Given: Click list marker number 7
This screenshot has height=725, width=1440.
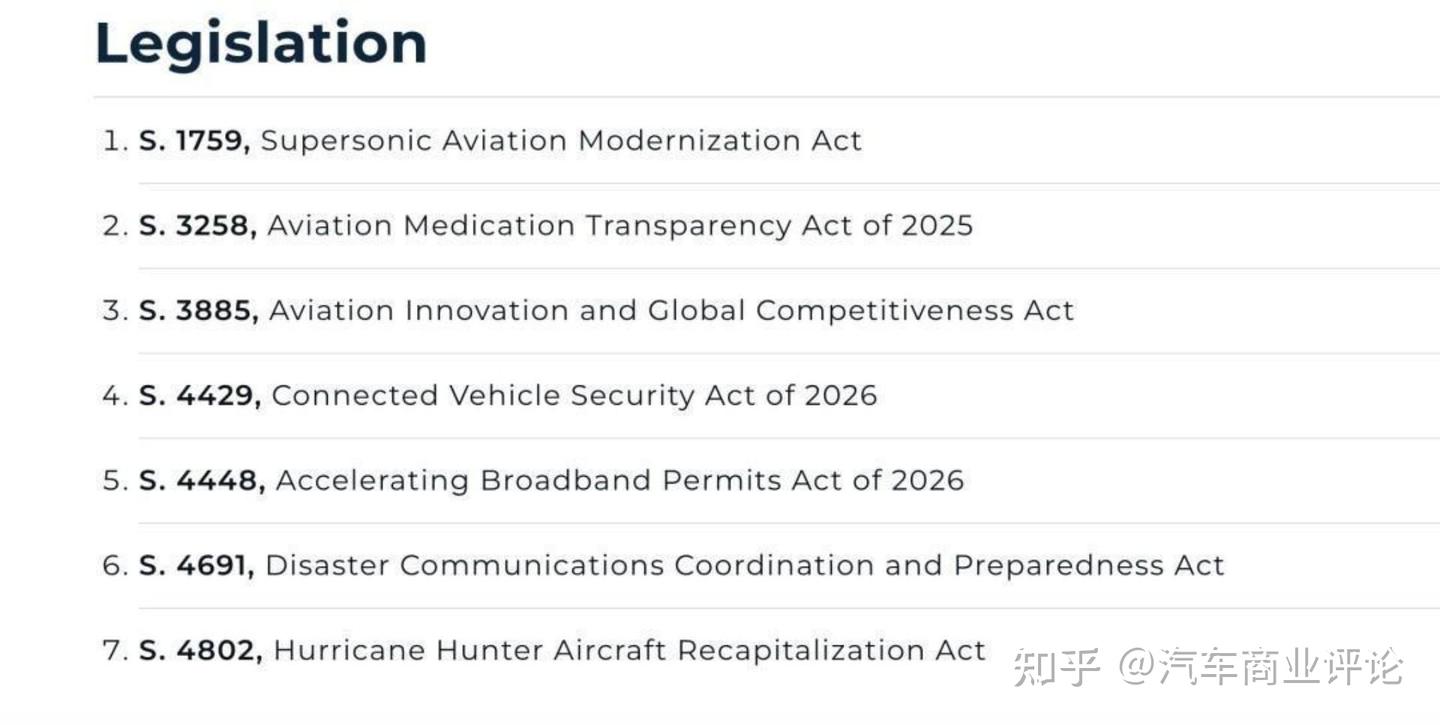Looking at the screenshot, I should [x=116, y=651].
